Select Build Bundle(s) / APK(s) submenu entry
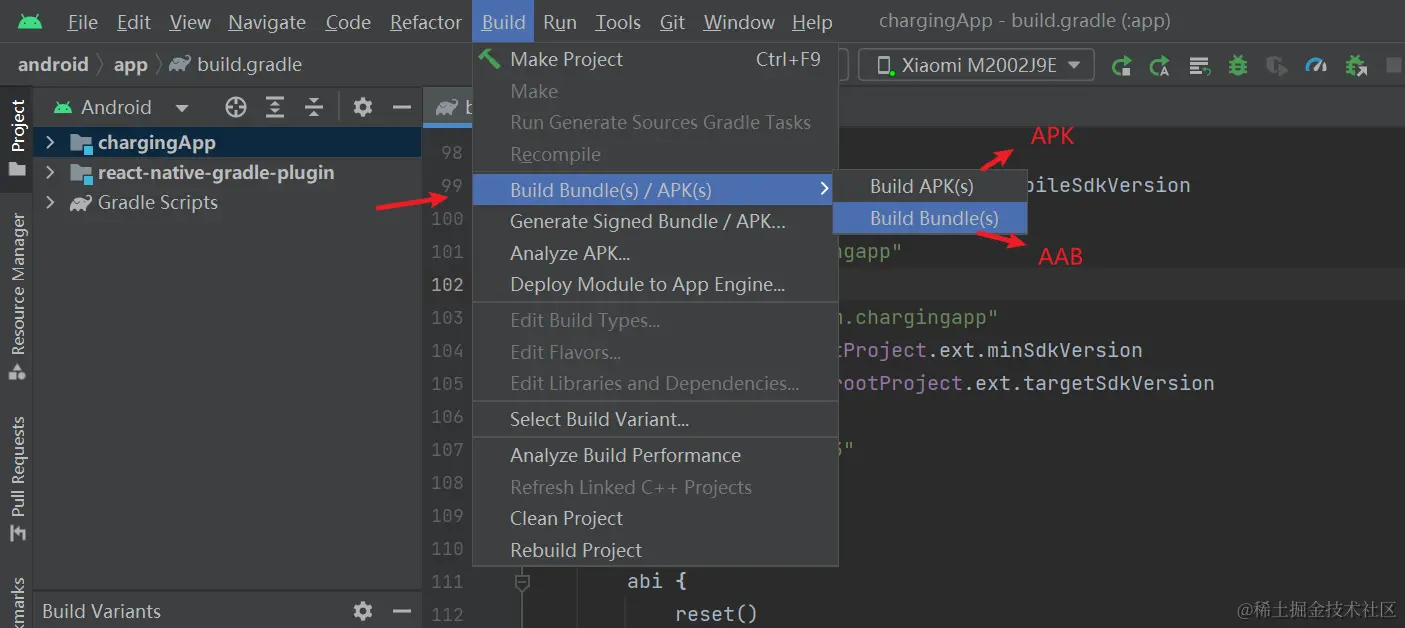The height and width of the screenshot is (628, 1405). (x=655, y=189)
